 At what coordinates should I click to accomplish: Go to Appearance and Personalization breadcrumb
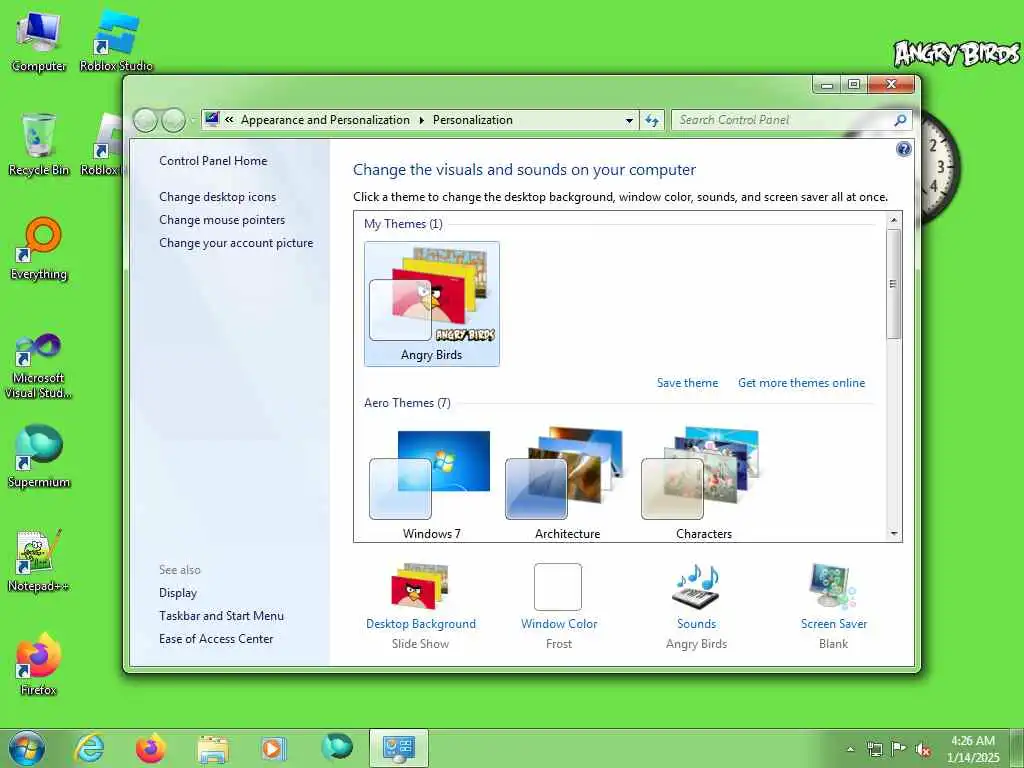325,120
